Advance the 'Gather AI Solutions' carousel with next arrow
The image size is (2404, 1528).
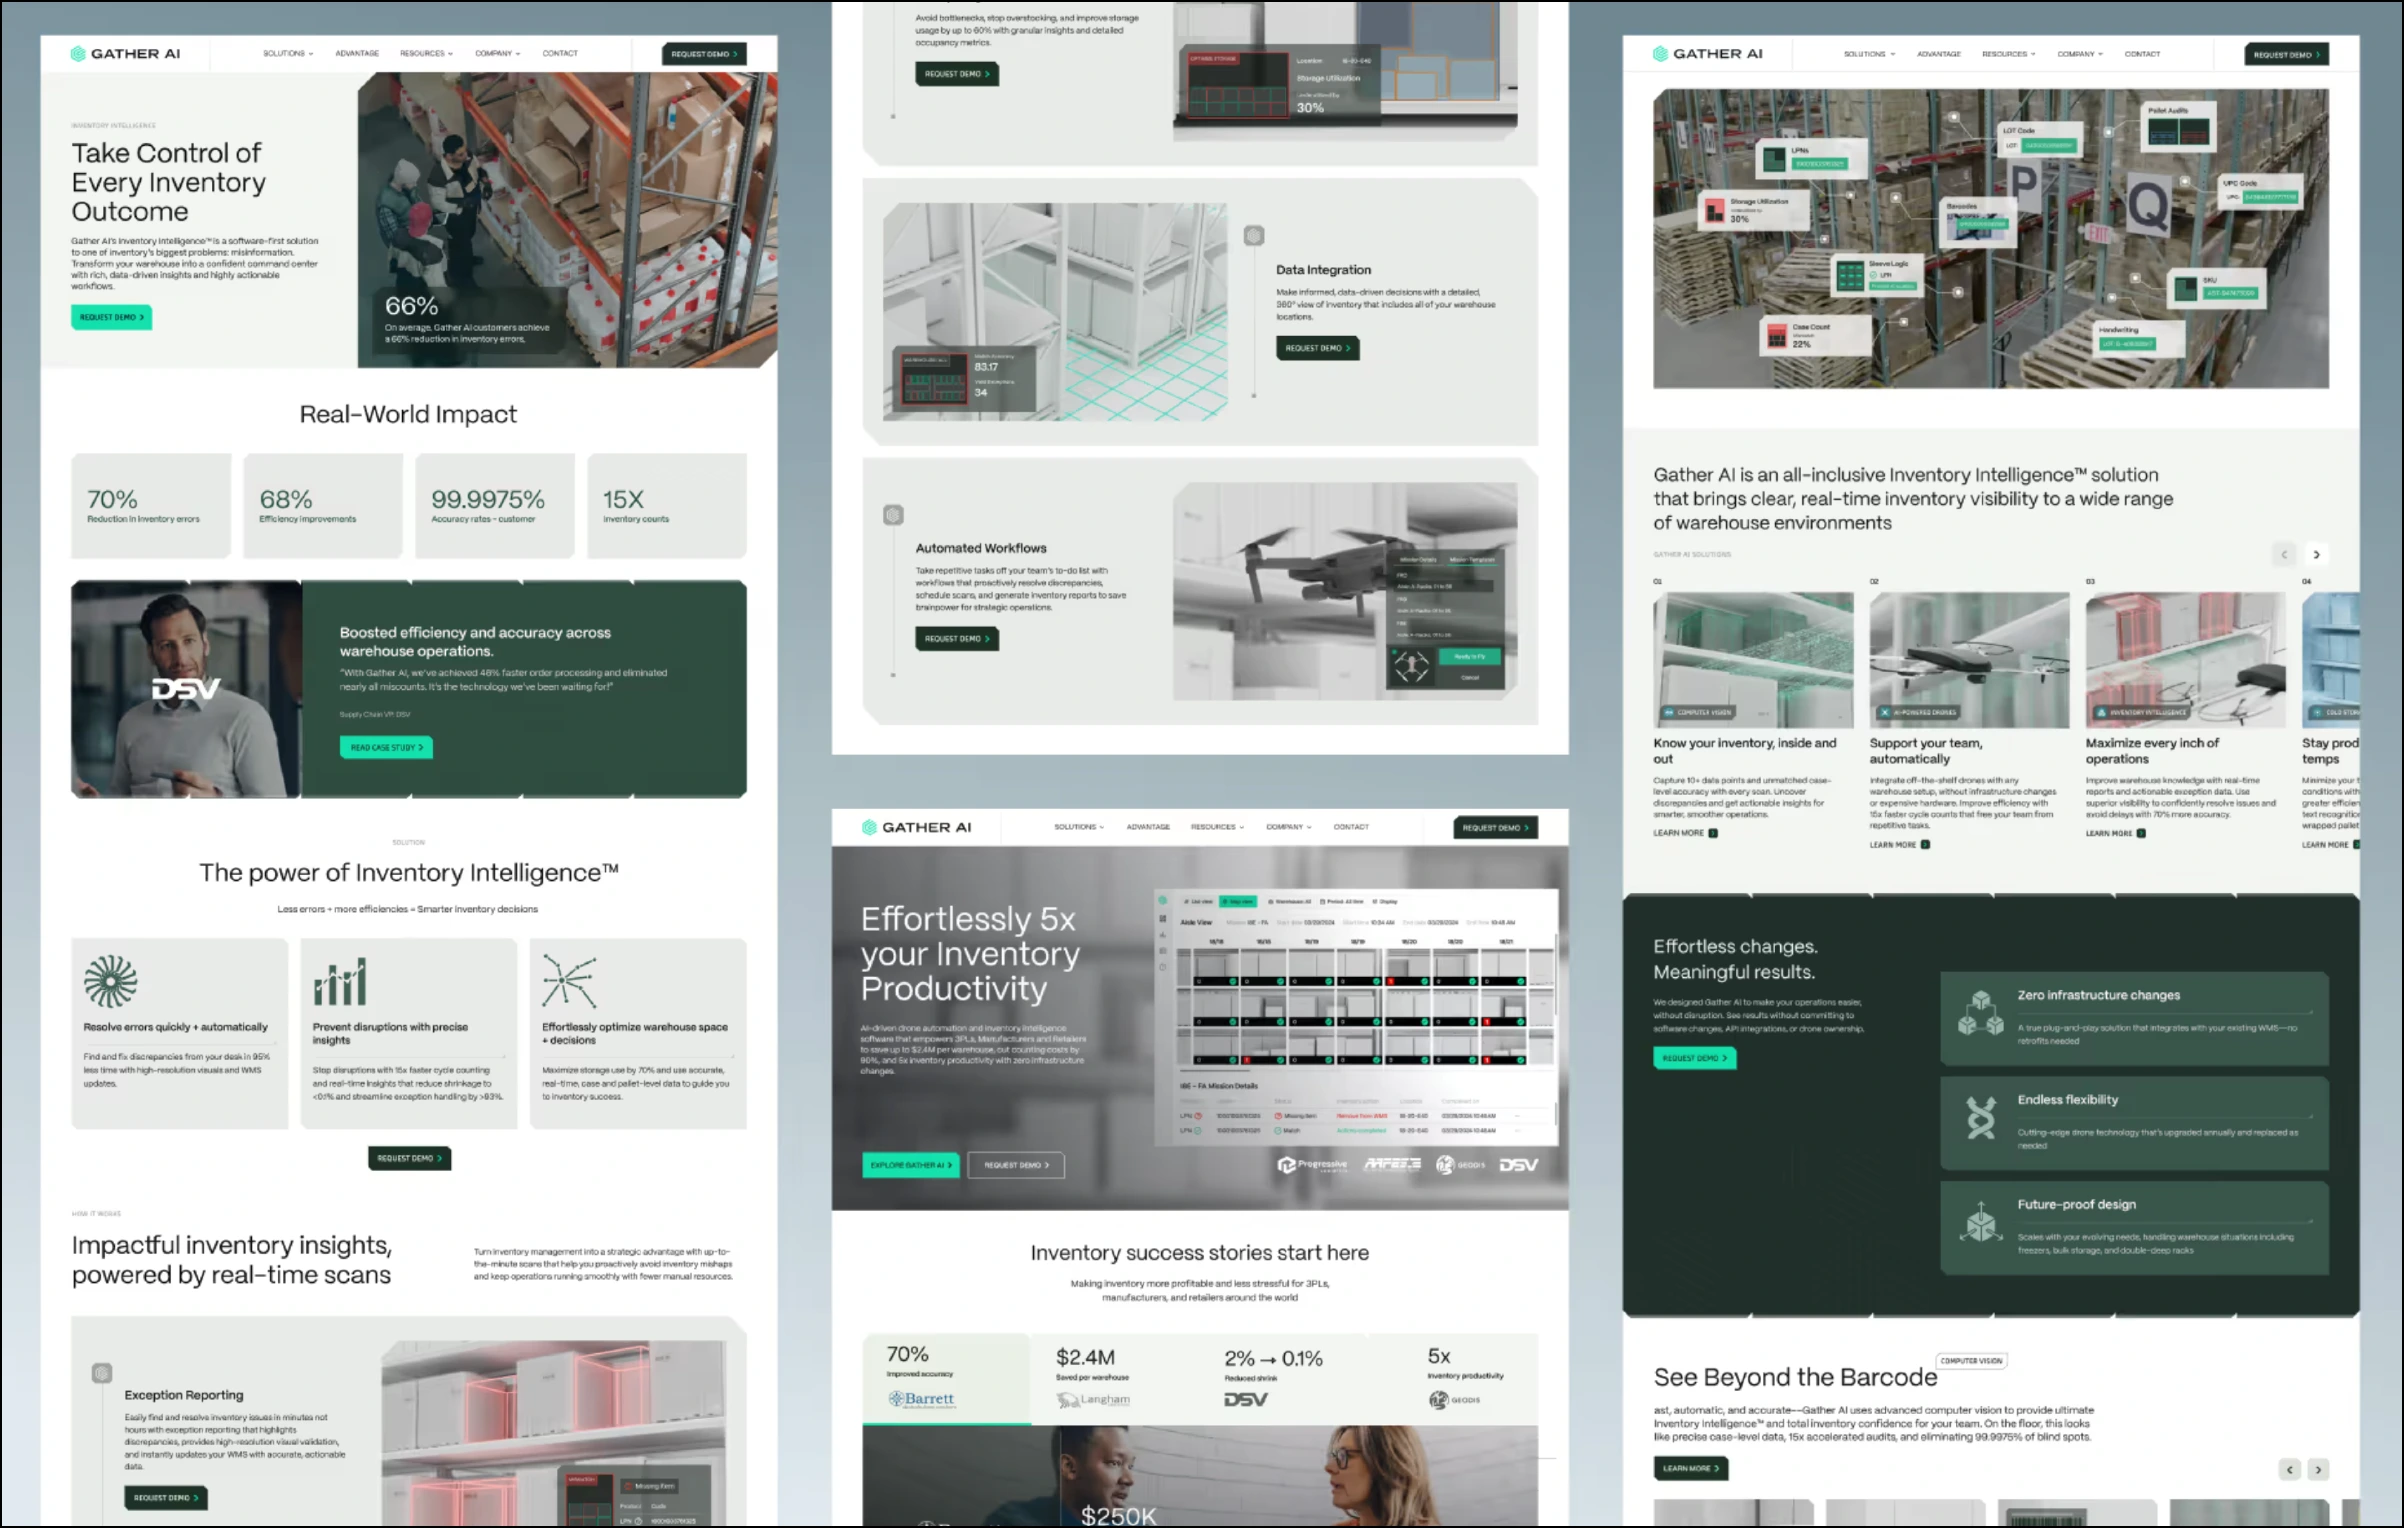[x=2316, y=554]
